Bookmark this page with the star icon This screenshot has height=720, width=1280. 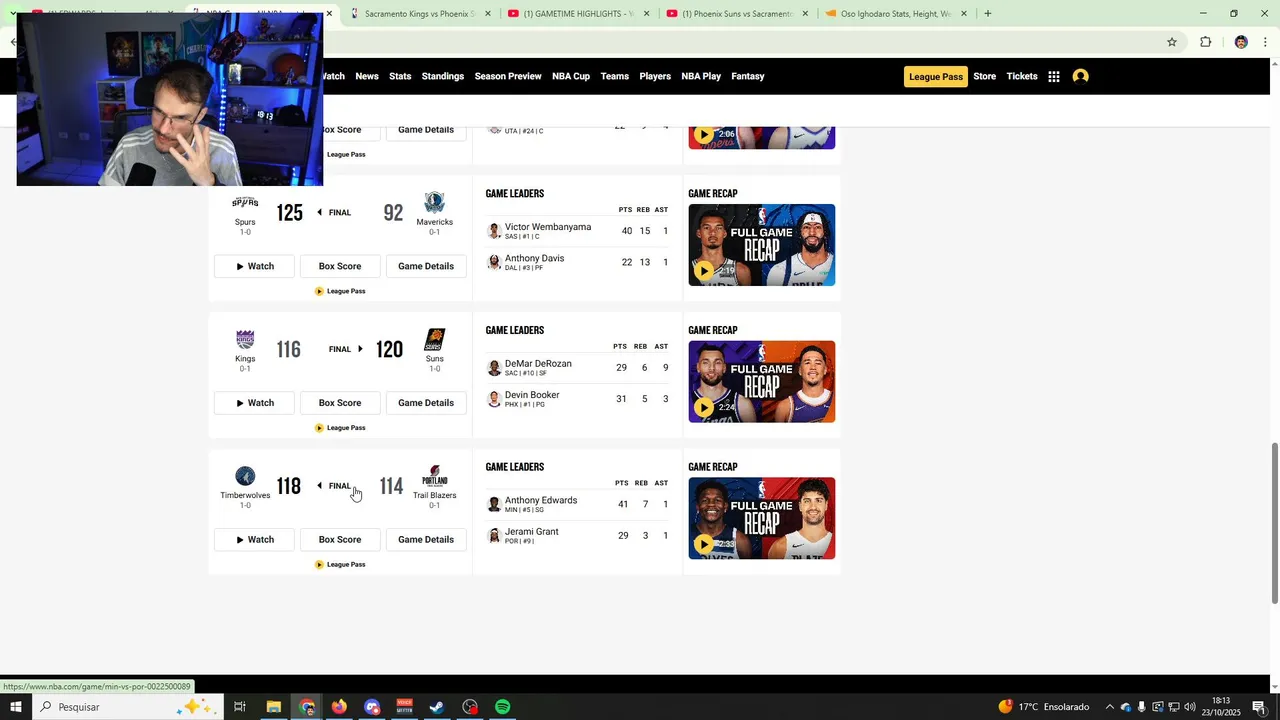pos(1172,42)
